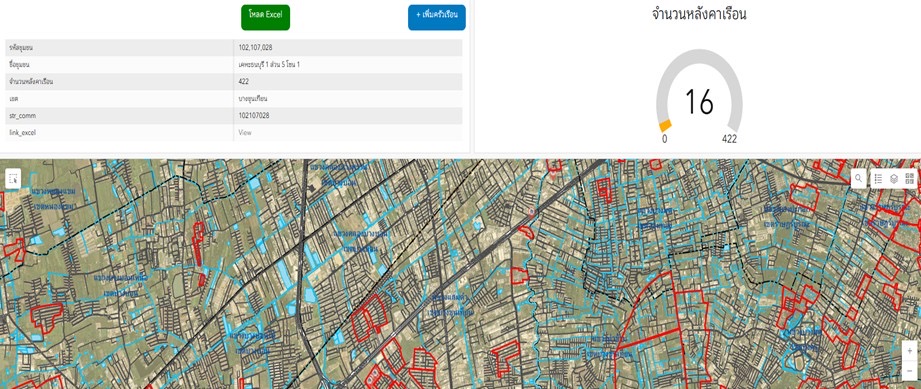Click the green โหลด Excel button
This screenshot has width=921, height=389.
[x=265, y=17]
